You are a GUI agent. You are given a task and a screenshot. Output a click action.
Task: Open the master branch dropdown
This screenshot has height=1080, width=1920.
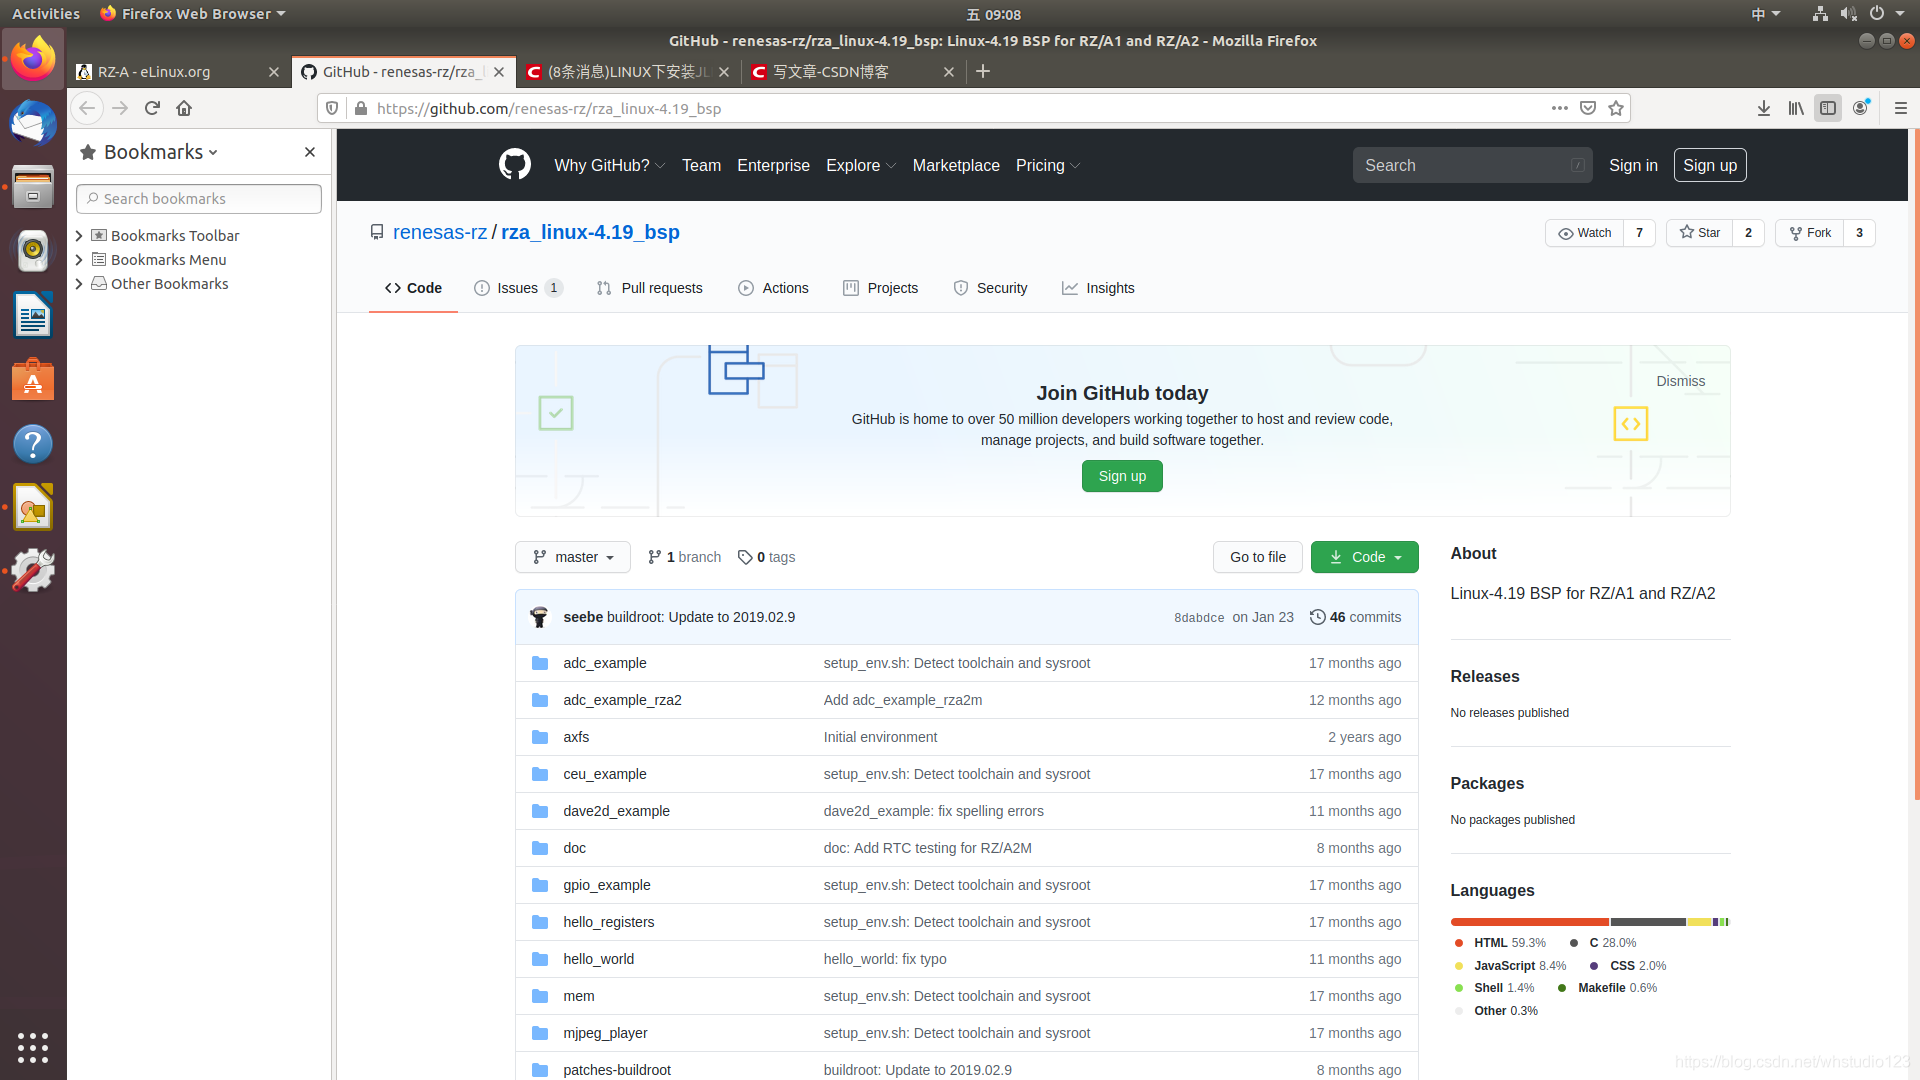573,557
